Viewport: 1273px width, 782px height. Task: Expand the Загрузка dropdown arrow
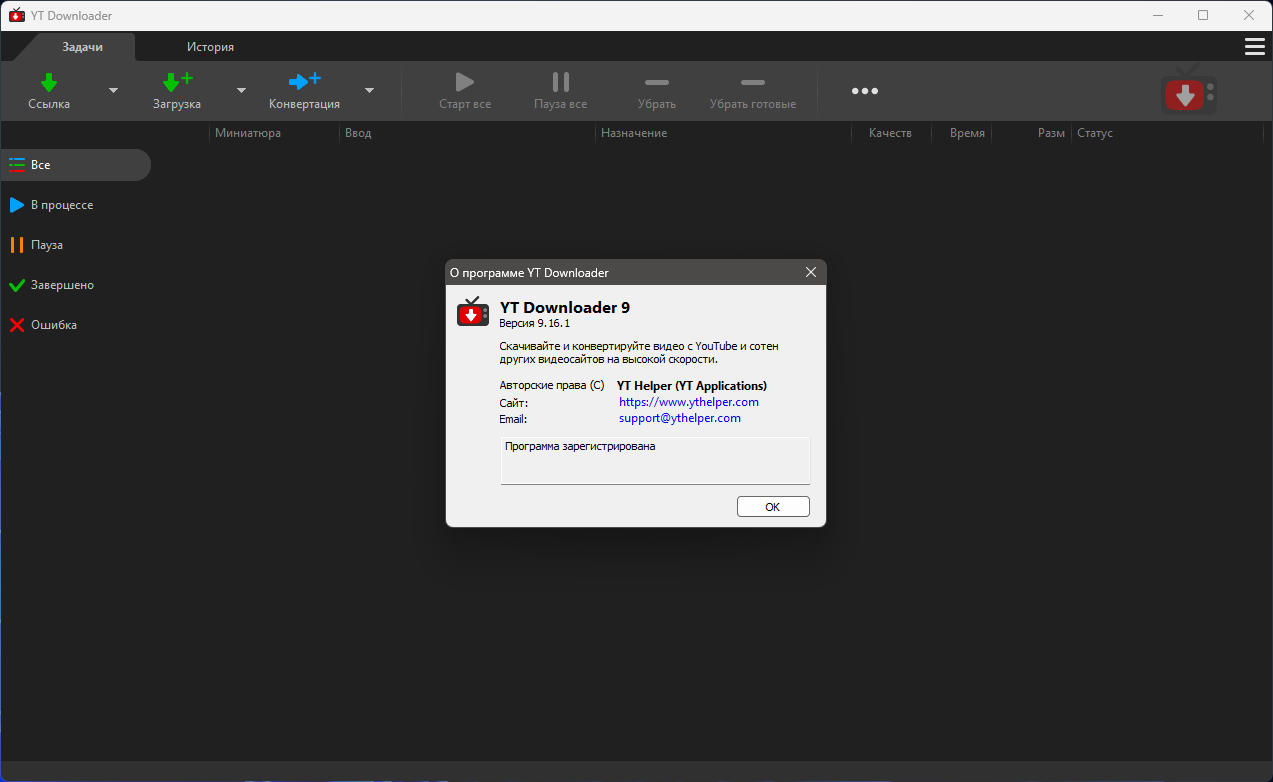(x=241, y=90)
